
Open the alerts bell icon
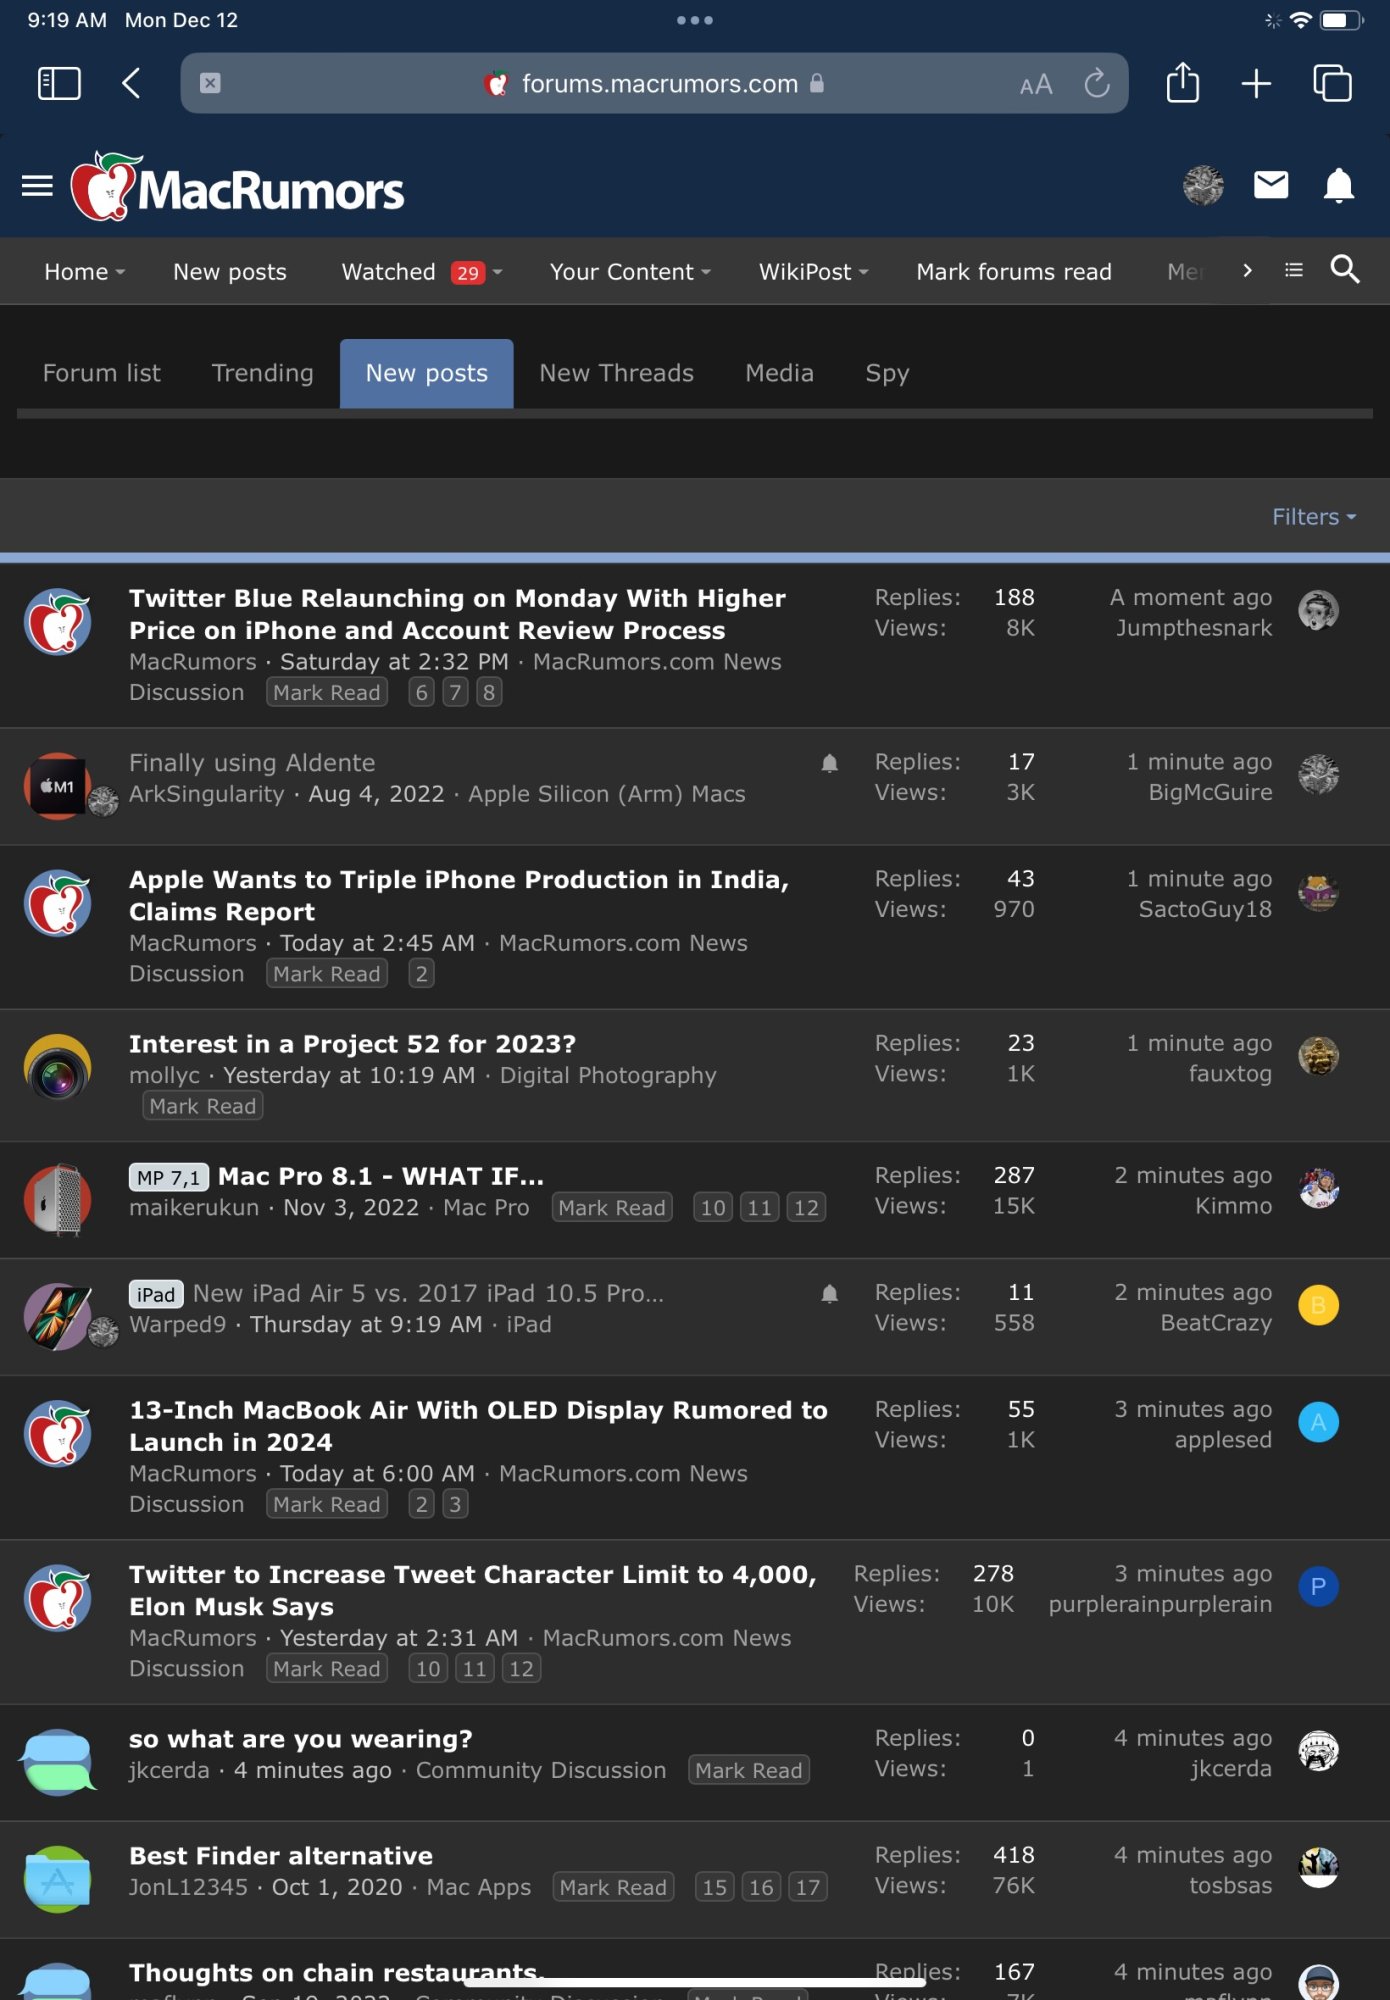(x=1339, y=186)
